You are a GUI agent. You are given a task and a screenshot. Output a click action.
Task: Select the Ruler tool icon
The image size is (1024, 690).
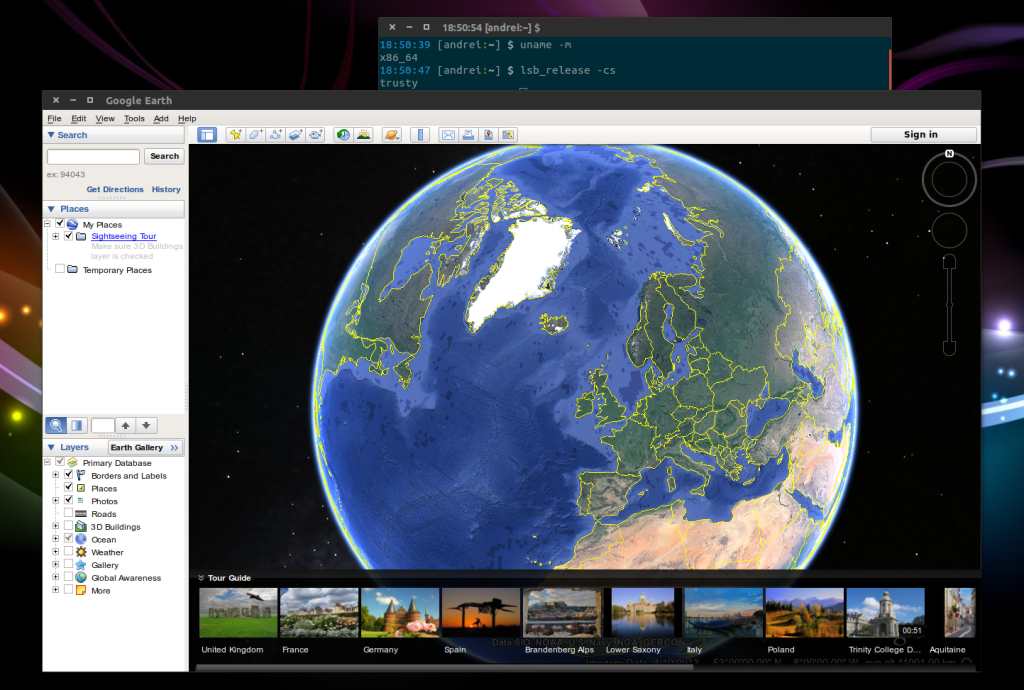click(x=420, y=134)
